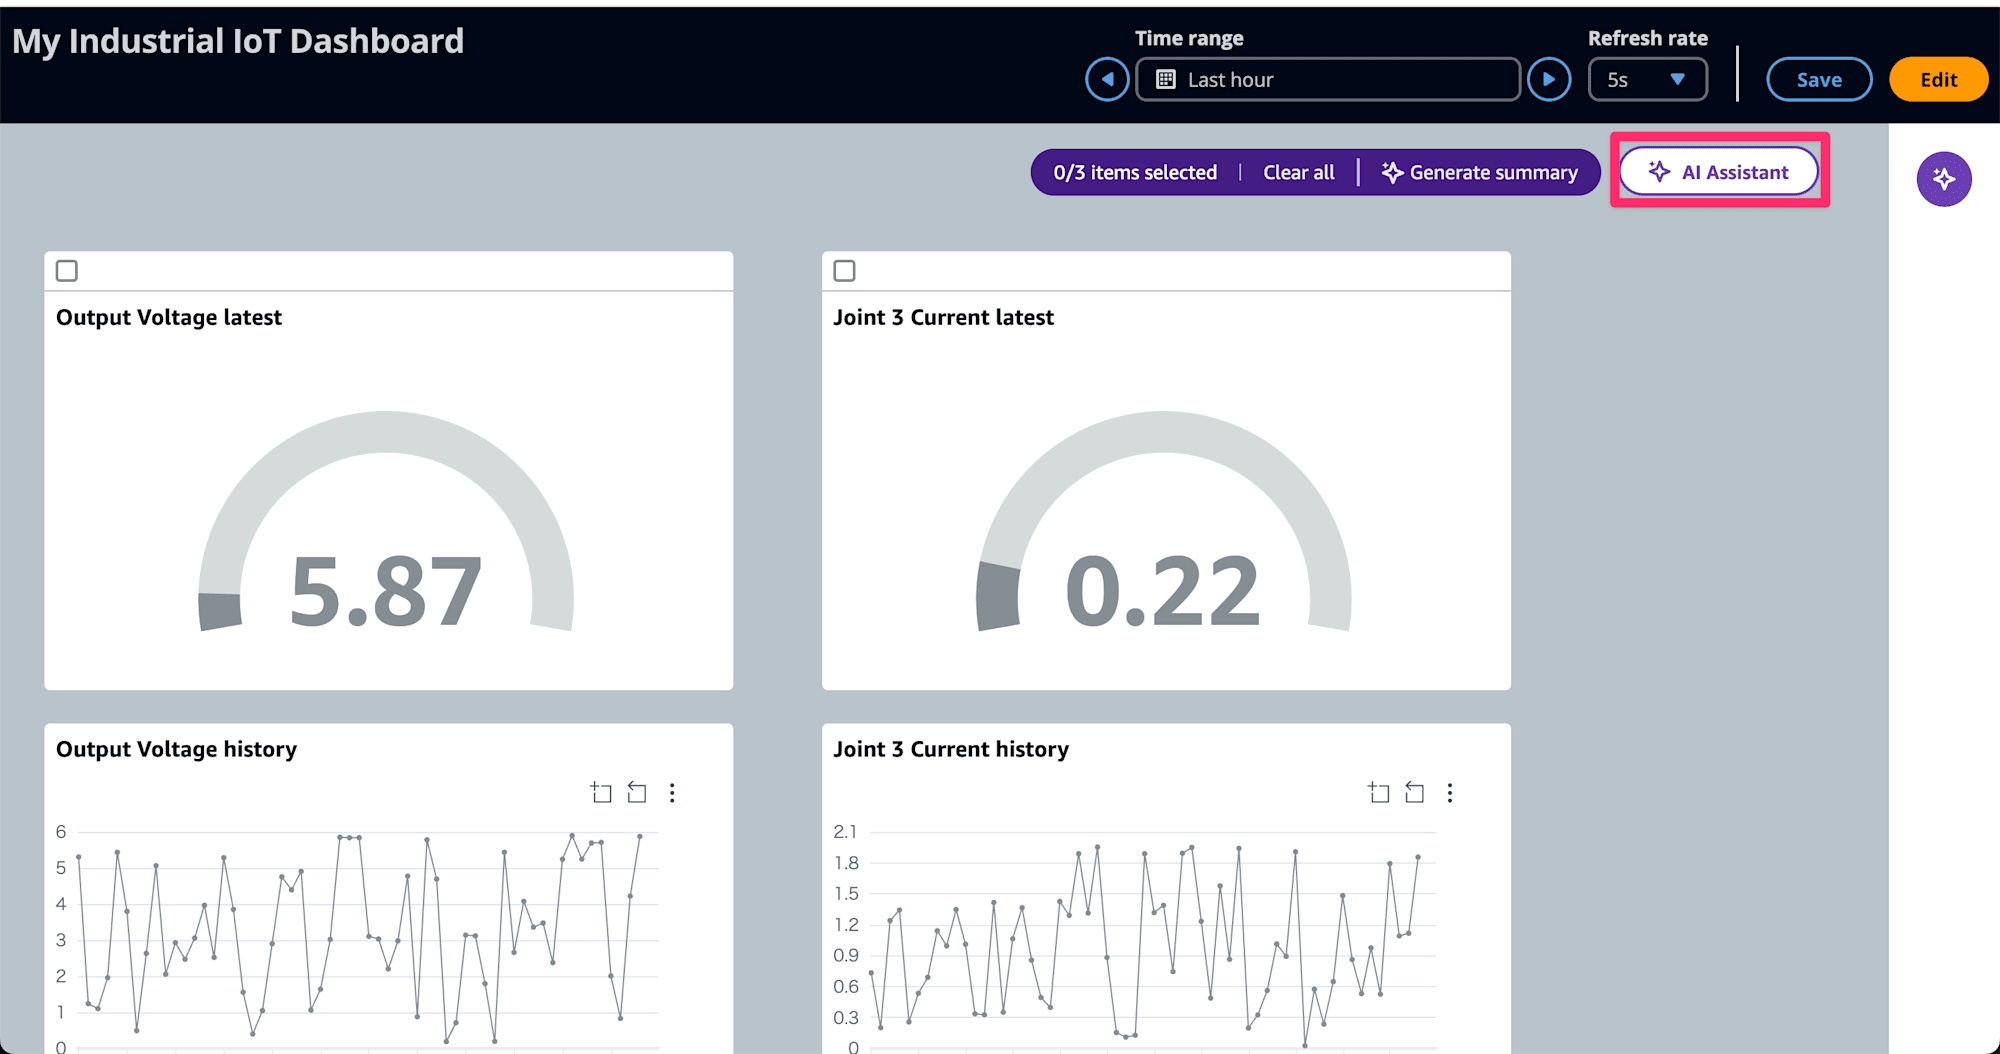The height and width of the screenshot is (1054, 2000).
Task: Open the Last hour time range picker
Action: 1328,80
